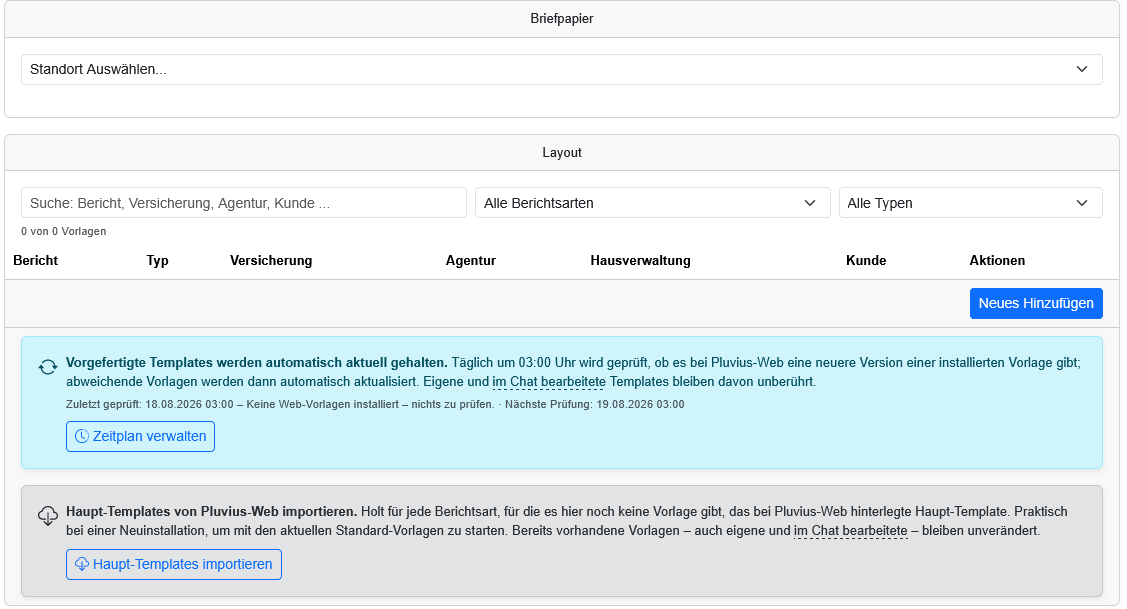Open Zeitplan verwalten

[x=140, y=436]
